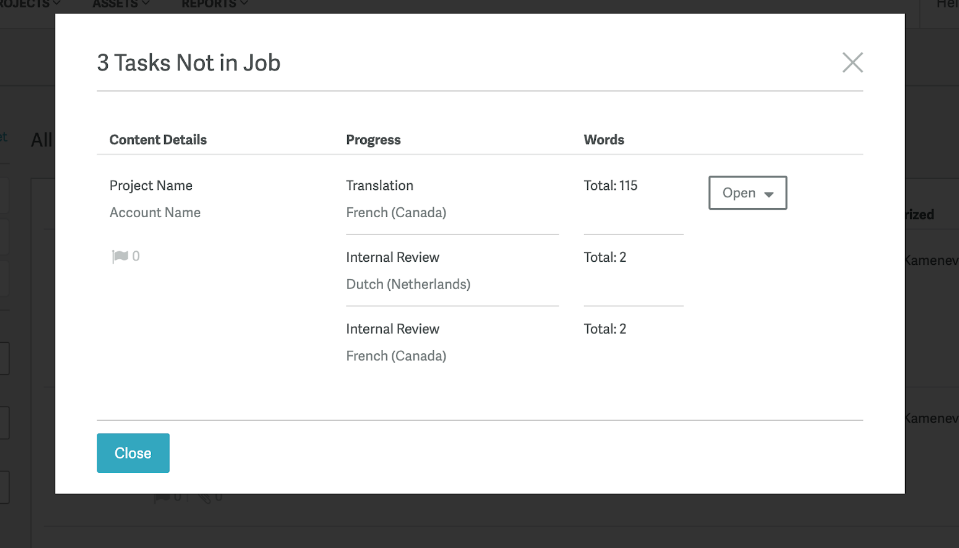Click the dimmed flag icon below the dialog
Viewport: 959px width, 548px height.
pyautogui.click(x=162, y=497)
